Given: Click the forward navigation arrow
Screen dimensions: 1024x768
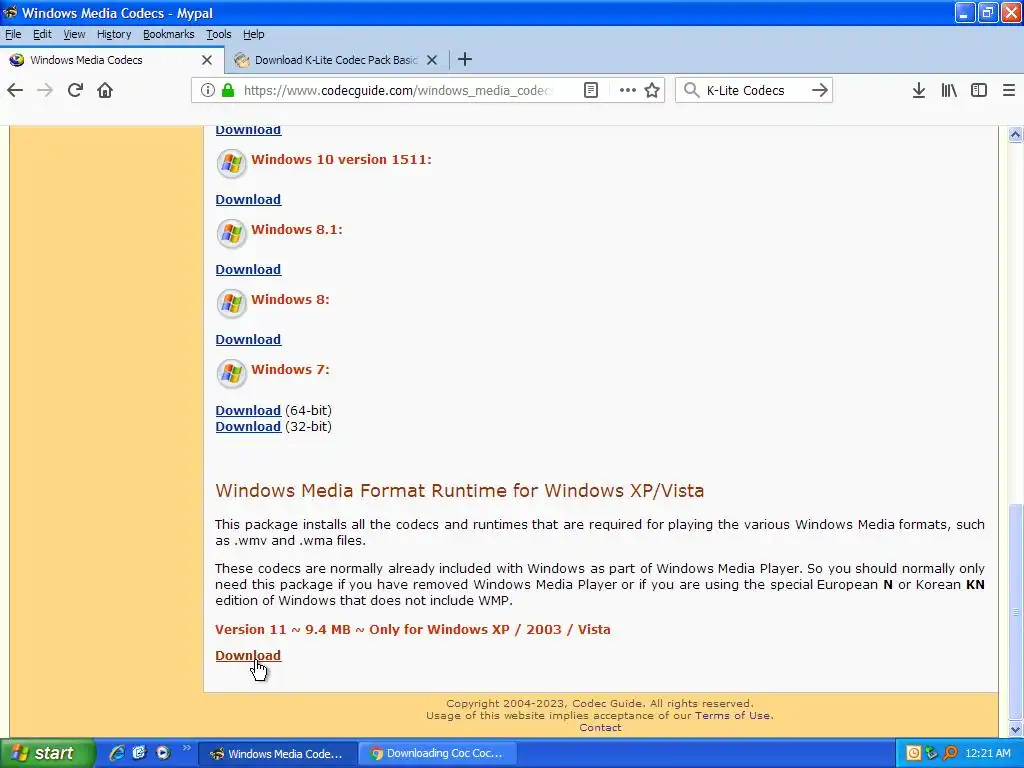Looking at the screenshot, I should [45, 90].
